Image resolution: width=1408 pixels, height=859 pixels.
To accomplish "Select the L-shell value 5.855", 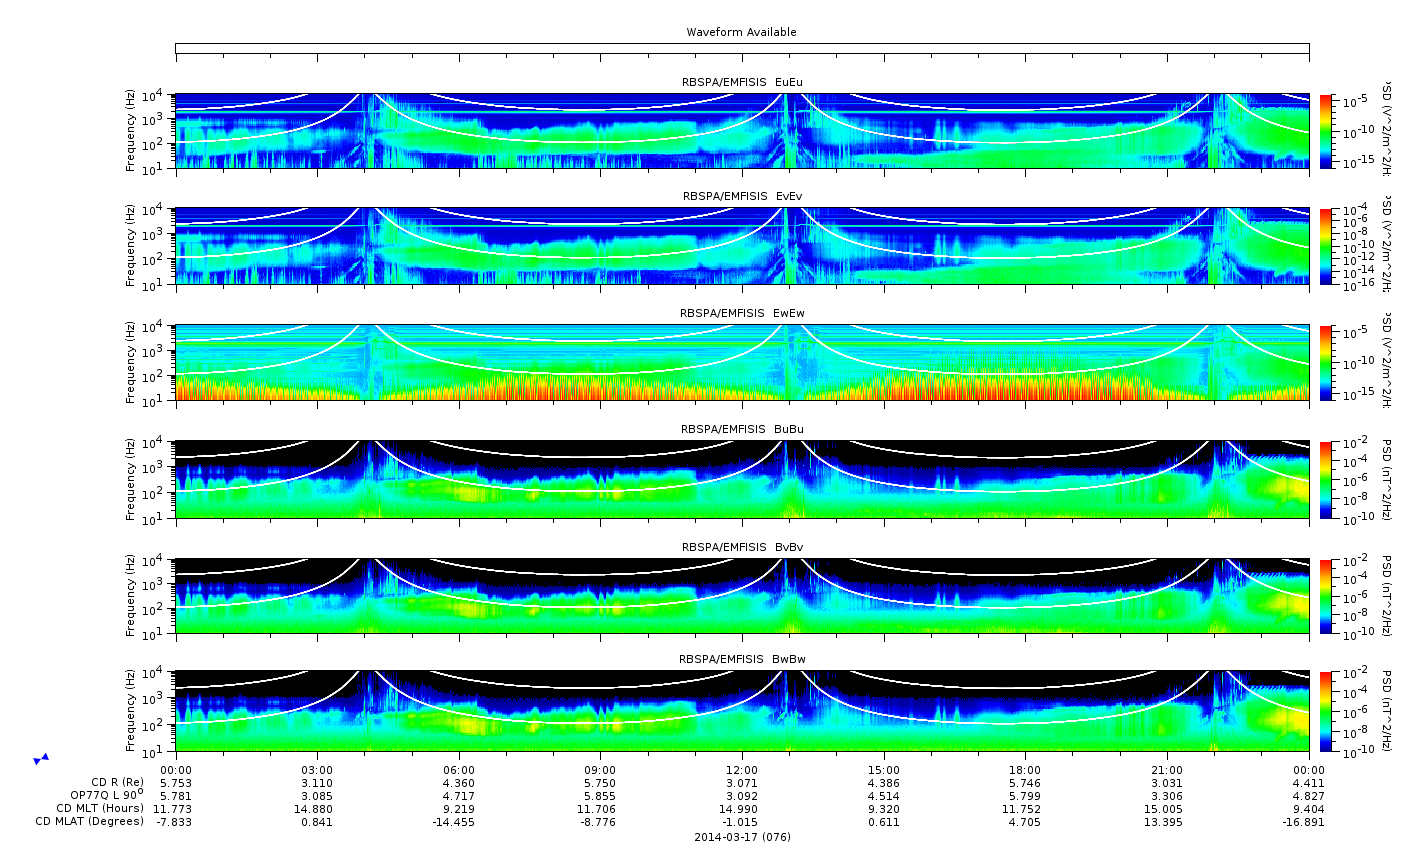I will coord(600,795).
